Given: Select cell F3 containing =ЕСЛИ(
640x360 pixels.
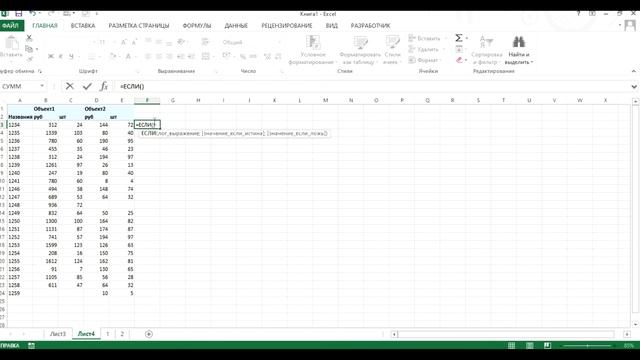Looking at the screenshot, I should 147,124.
